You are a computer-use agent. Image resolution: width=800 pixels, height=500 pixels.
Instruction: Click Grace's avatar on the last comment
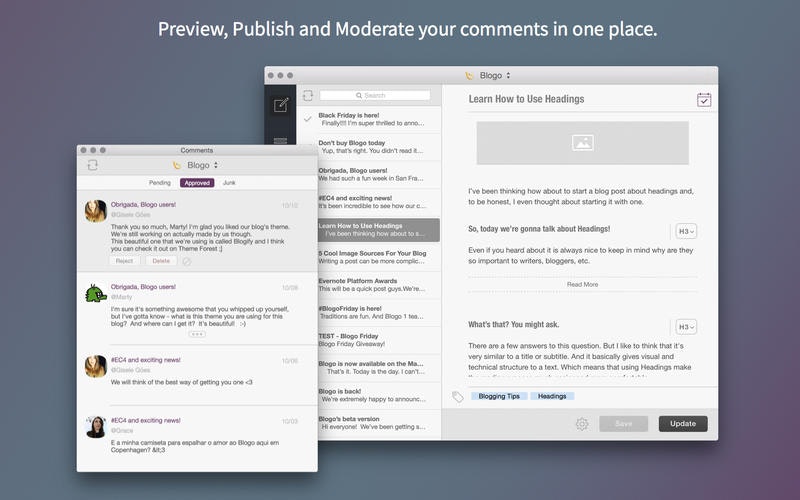(x=95, y=427)
